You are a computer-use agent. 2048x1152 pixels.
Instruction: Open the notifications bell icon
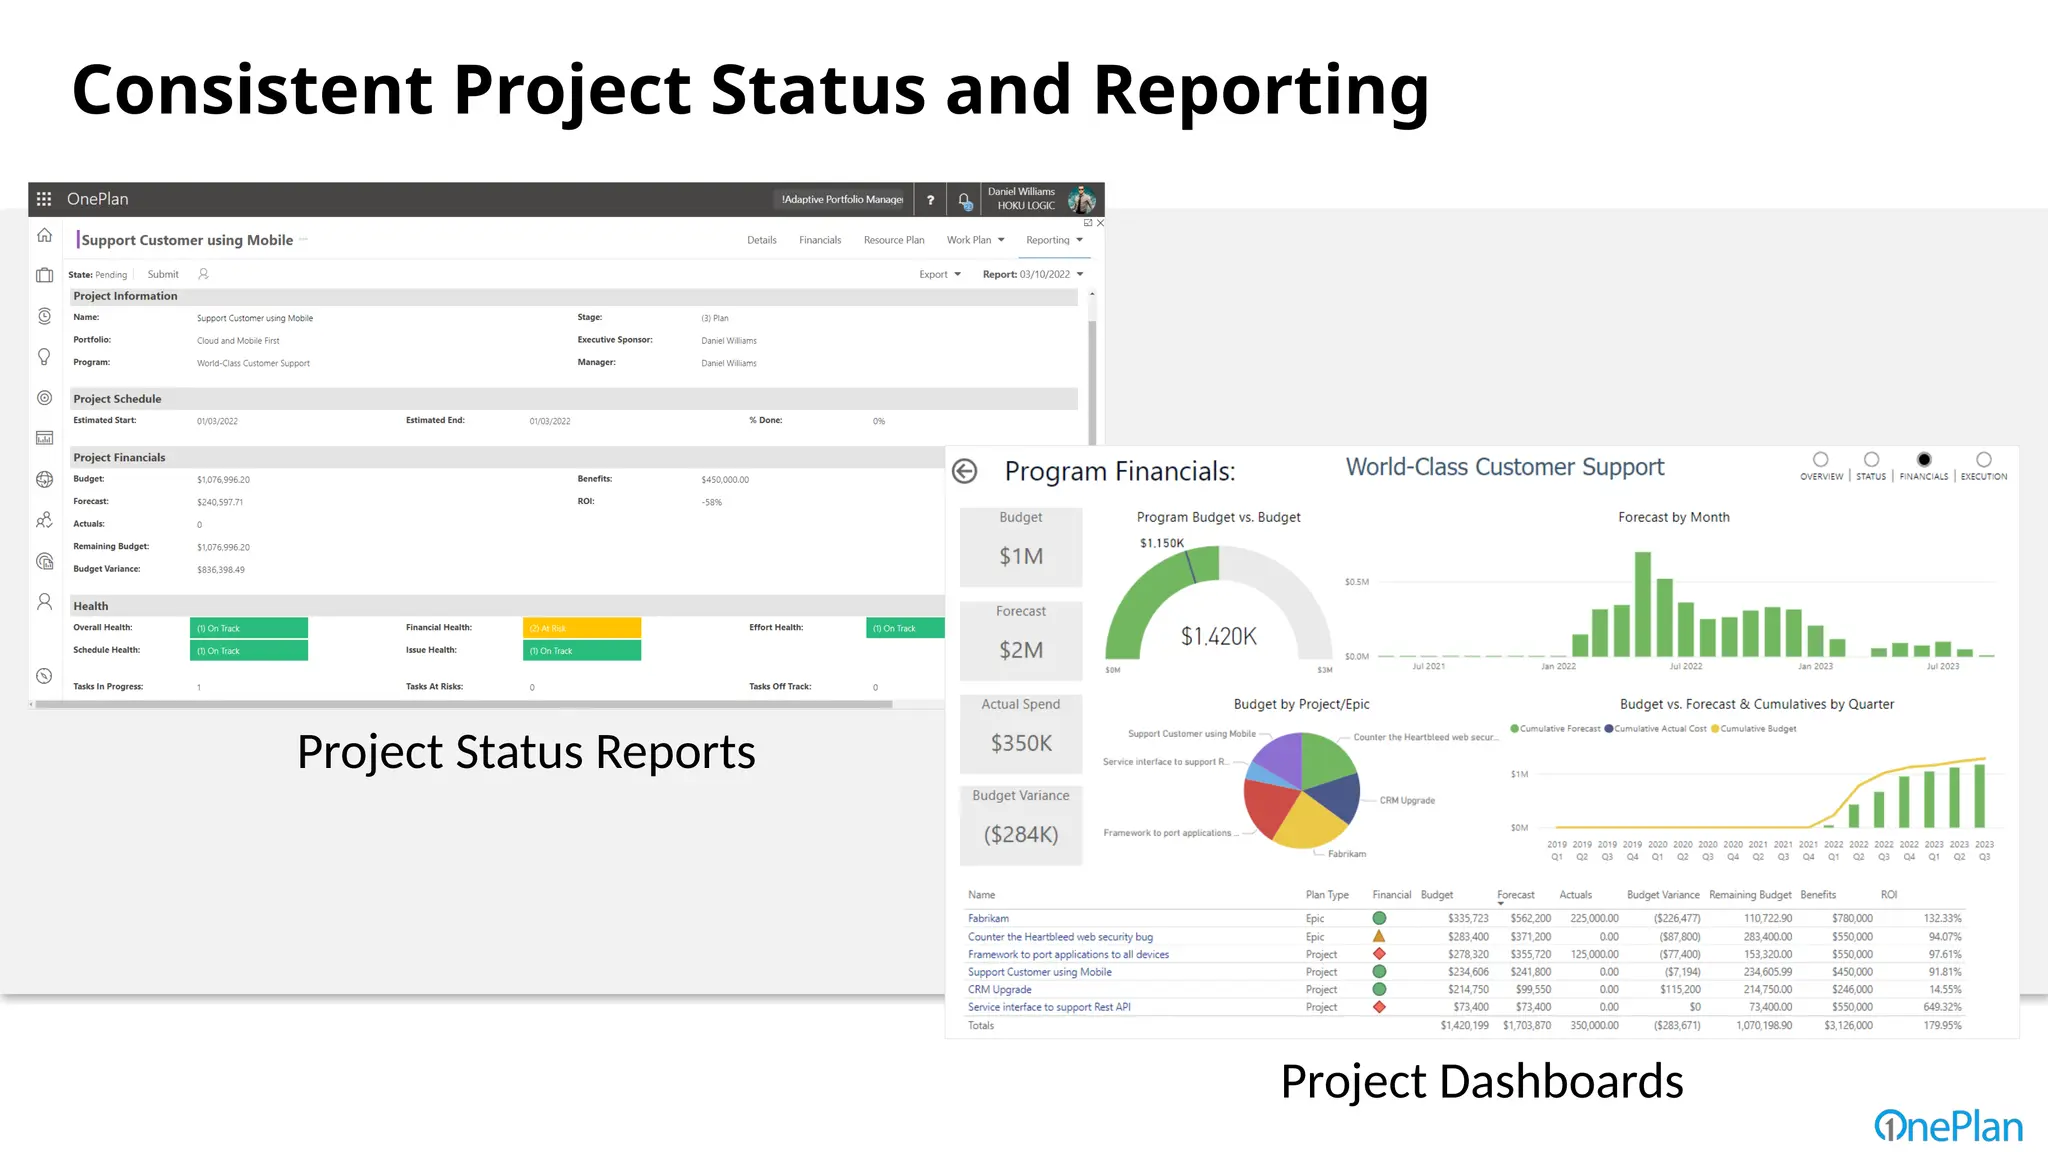(x=964, y=200)
